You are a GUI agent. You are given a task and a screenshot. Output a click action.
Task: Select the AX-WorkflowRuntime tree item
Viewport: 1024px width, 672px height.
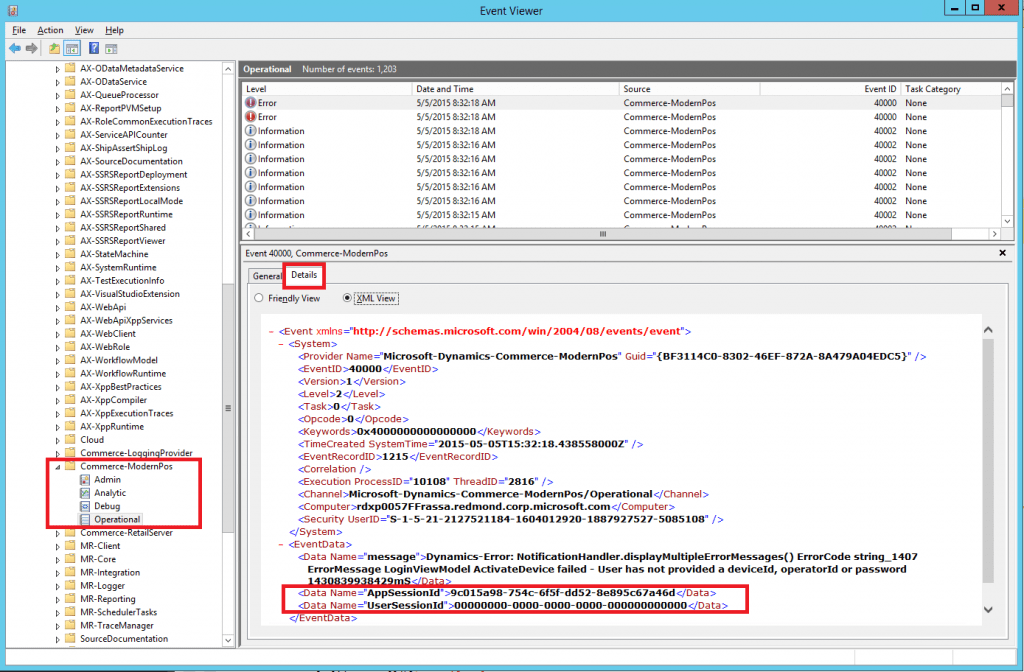pyautogui.click(x=123, y=374)
